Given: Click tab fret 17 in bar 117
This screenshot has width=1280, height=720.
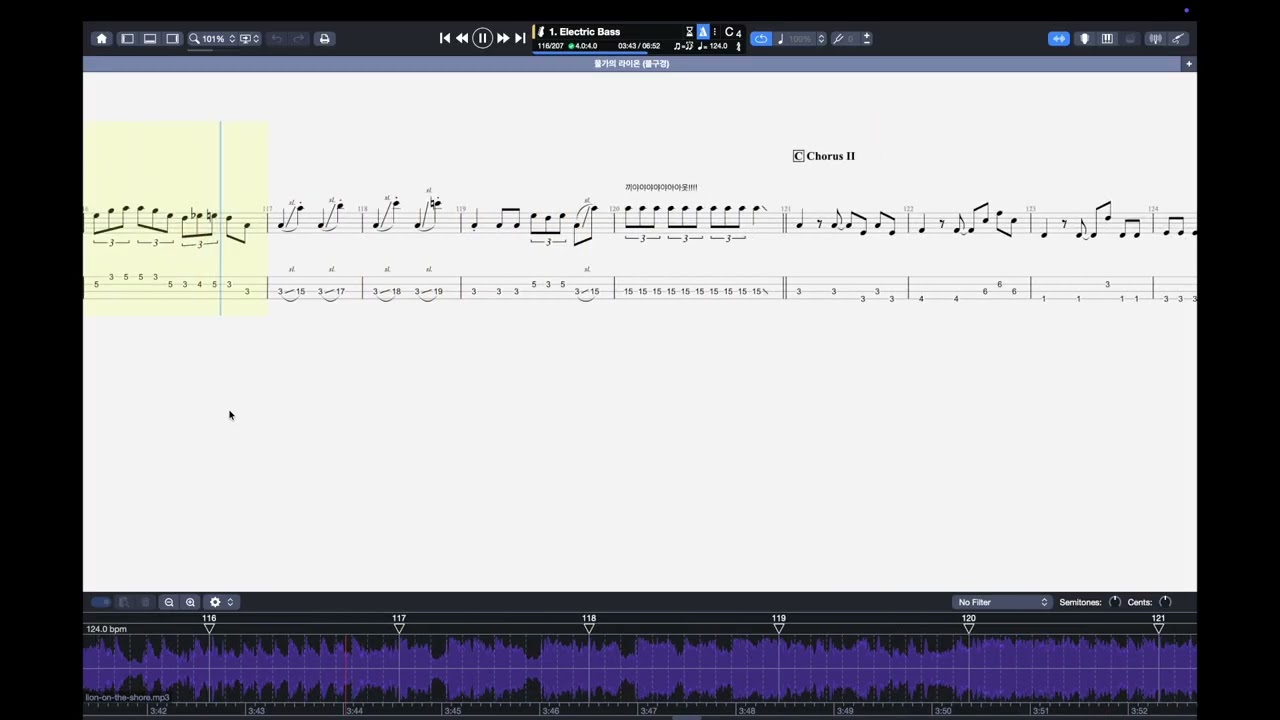Looking at the screenshot, I should [x=340, y=292].
